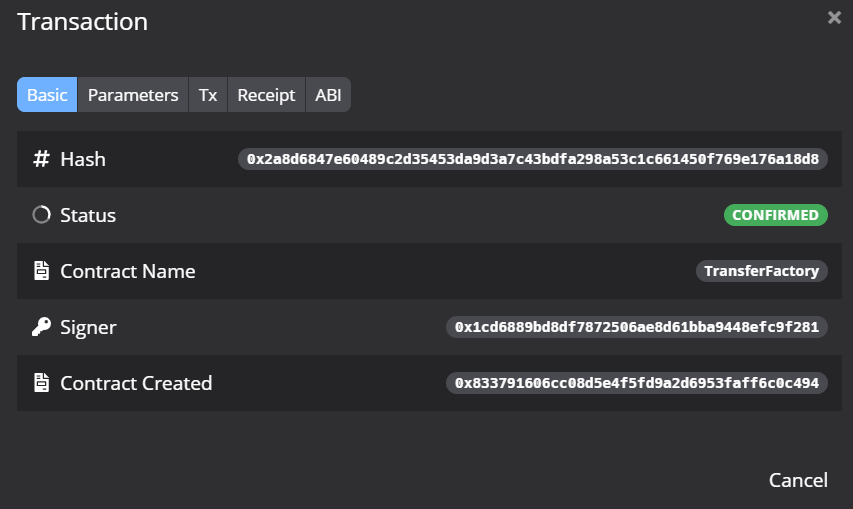Click the Status spinner icon
The image size is (853, 509).
click(x=41, y=215)
